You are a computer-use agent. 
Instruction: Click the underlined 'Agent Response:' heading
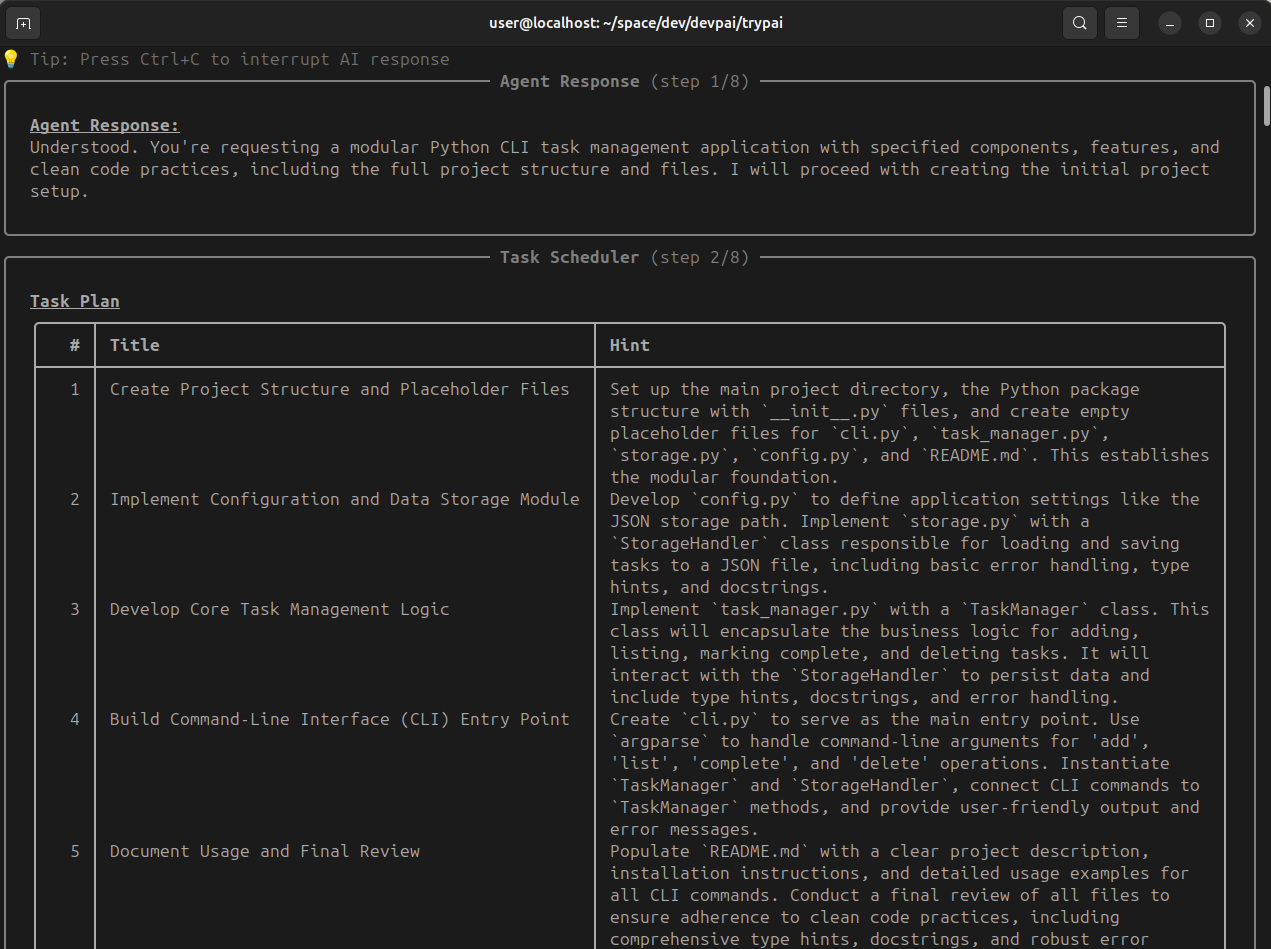click(x=104, y=125)
